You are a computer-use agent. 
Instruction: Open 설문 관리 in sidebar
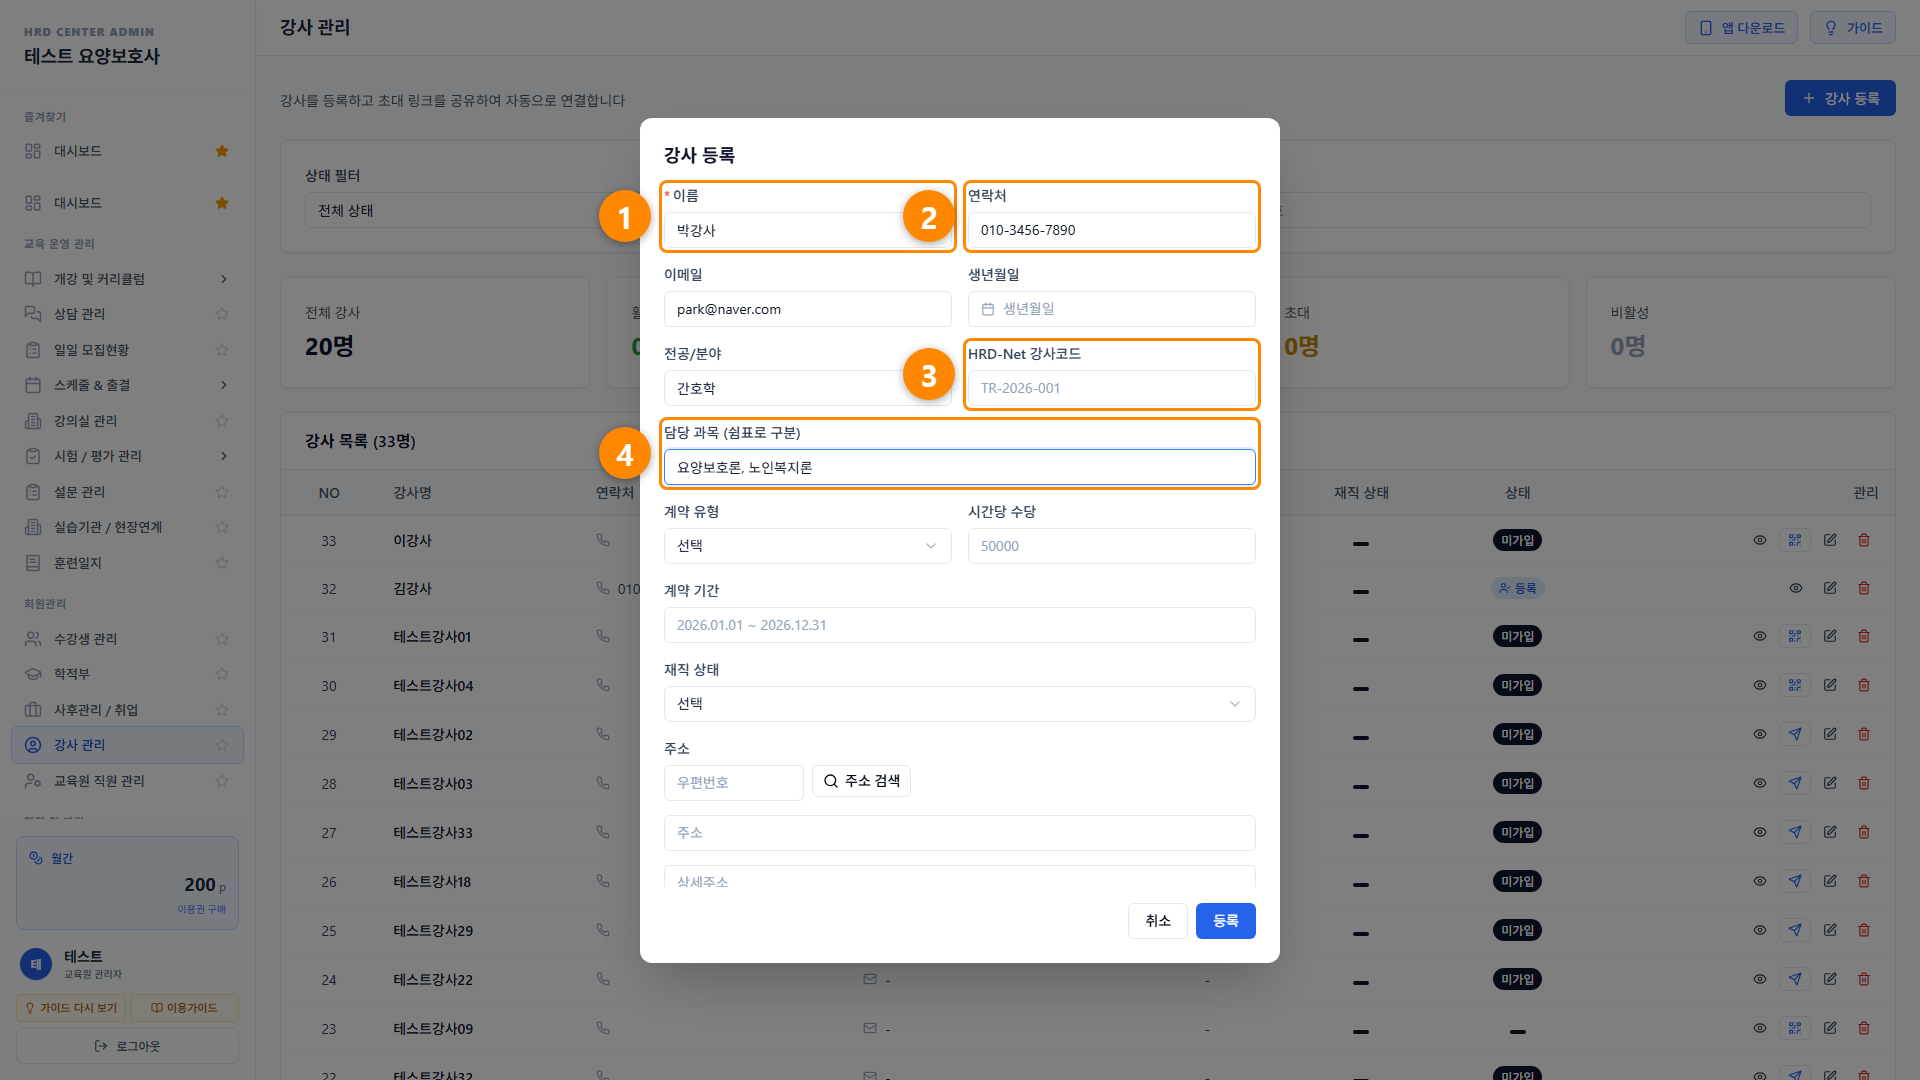click(x=127, y=492)
